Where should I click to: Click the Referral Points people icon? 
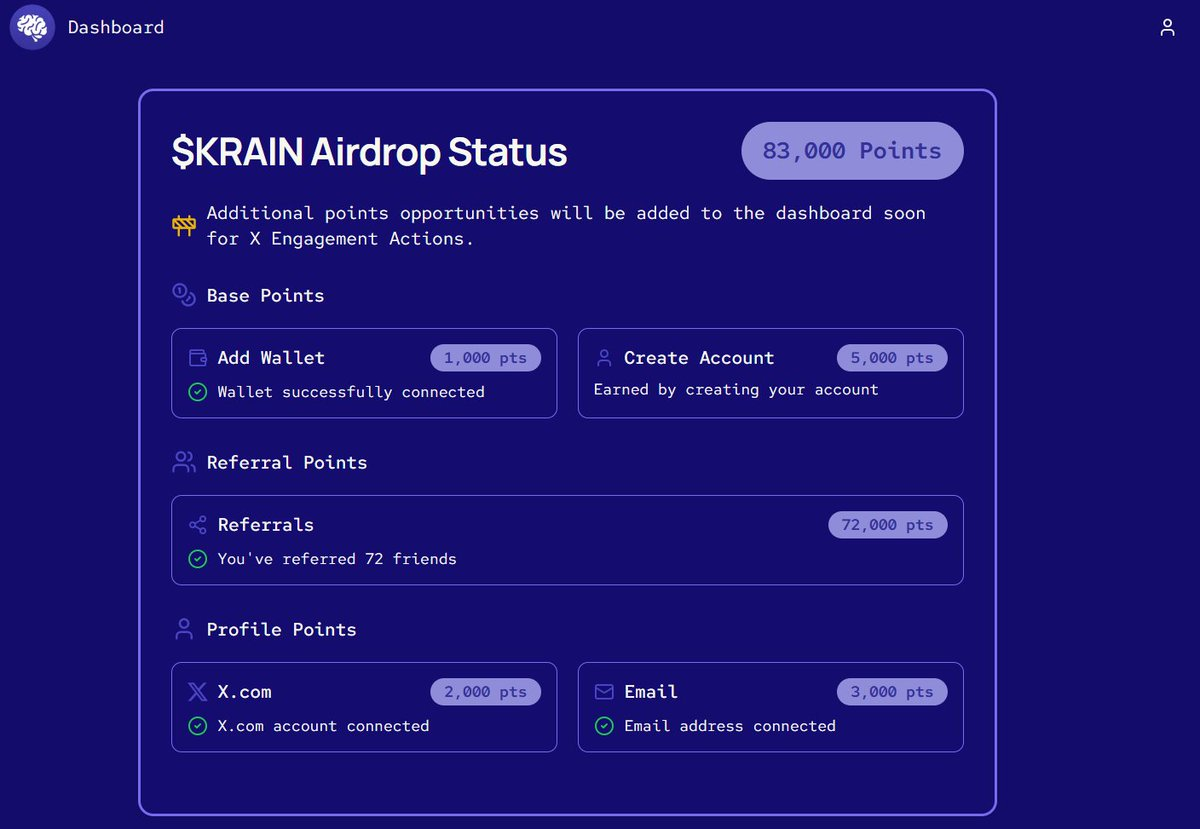183,462
